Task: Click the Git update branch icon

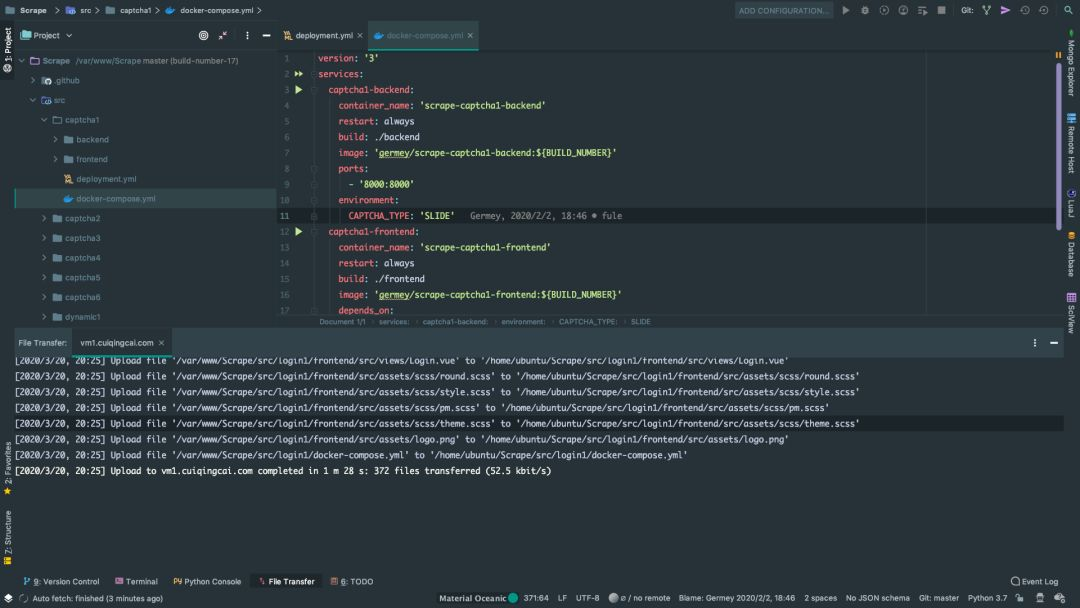Action: tap(986, 10)
